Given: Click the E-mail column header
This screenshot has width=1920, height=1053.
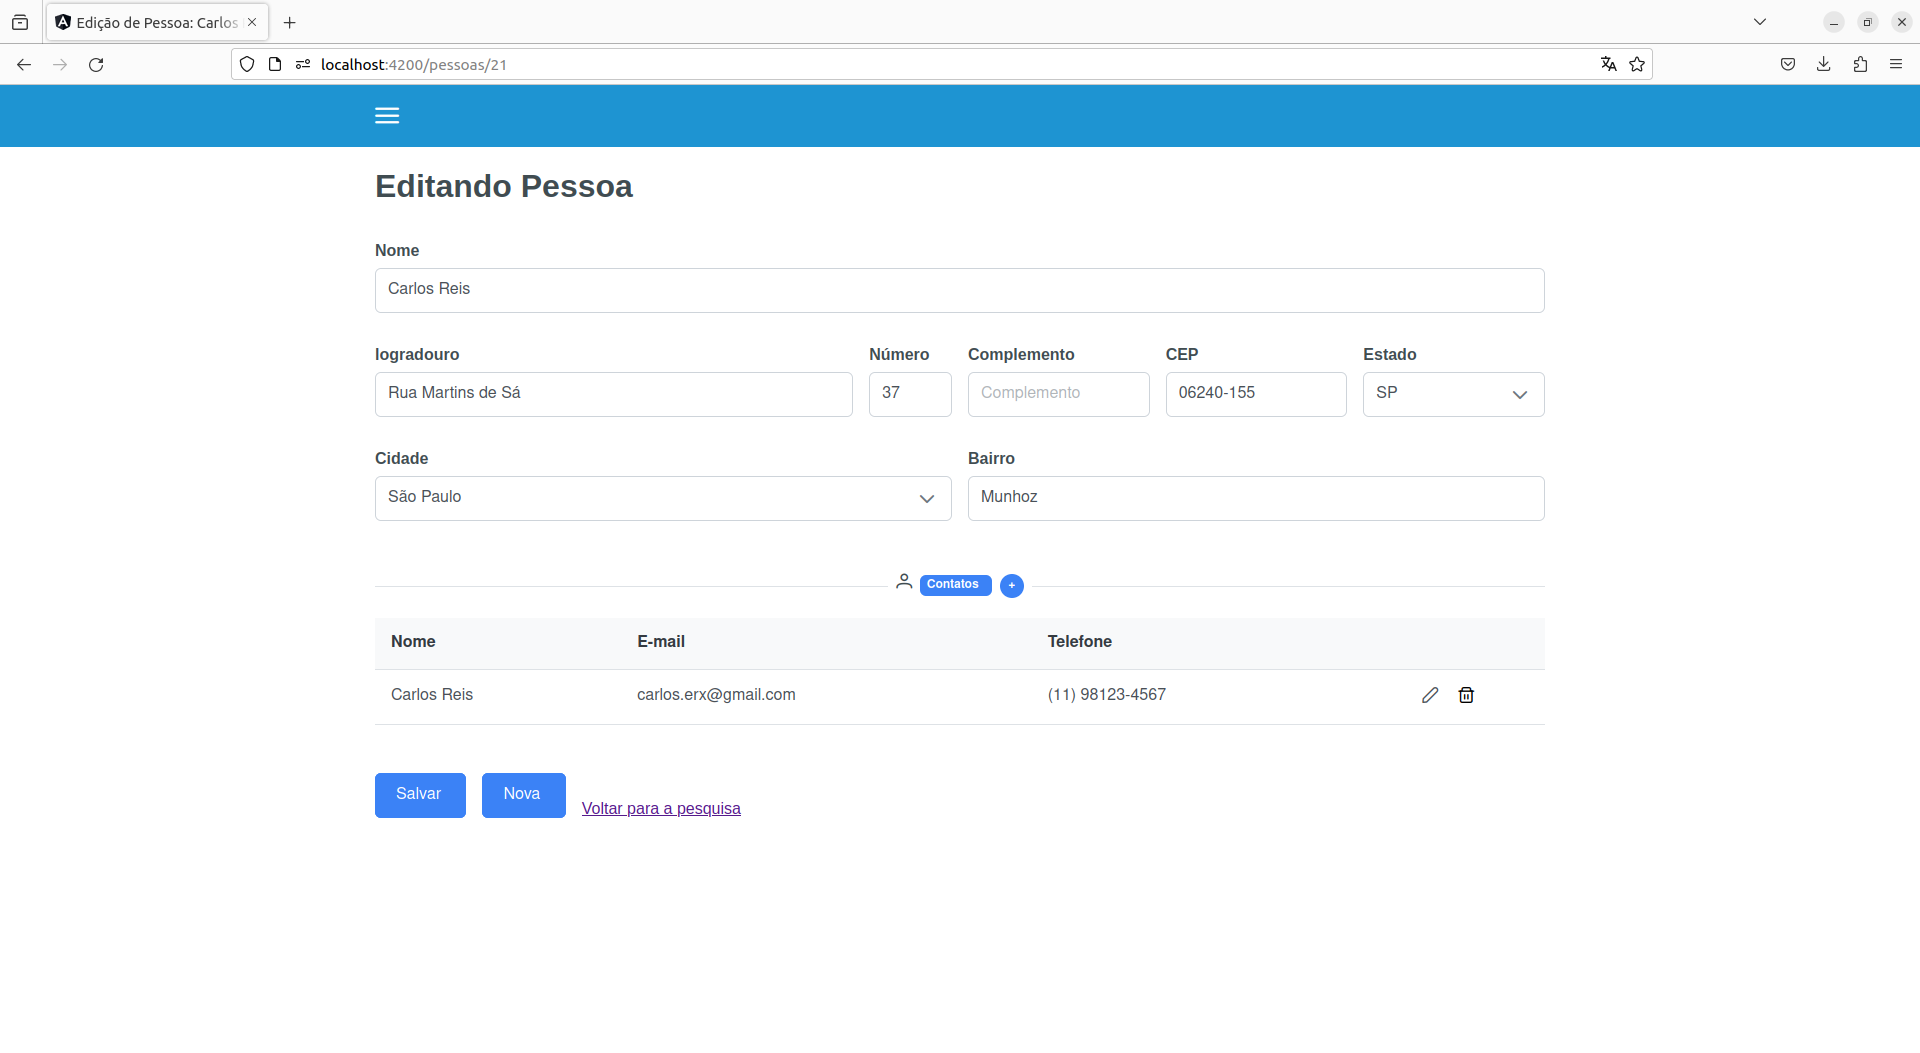Looking at the screenshot, I should (661, 642).
